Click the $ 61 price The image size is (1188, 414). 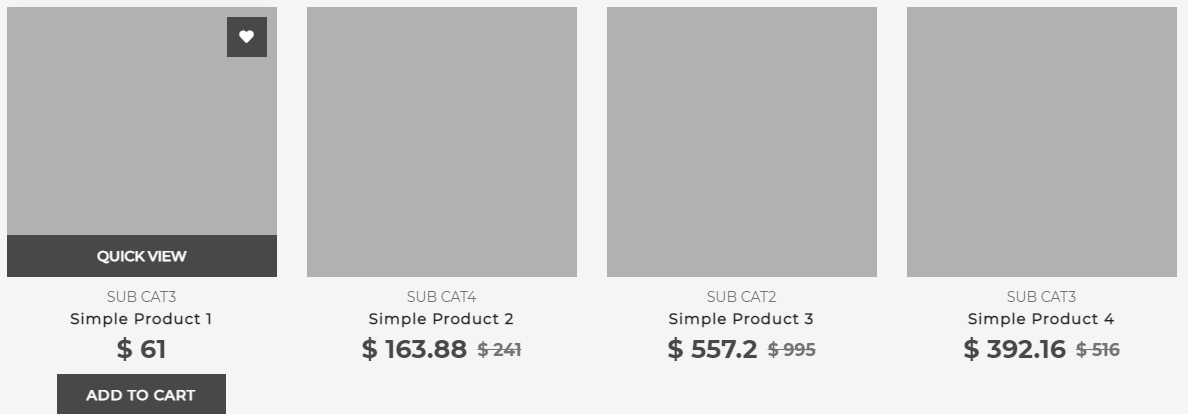pyautogui.click(x=141, y=349)
